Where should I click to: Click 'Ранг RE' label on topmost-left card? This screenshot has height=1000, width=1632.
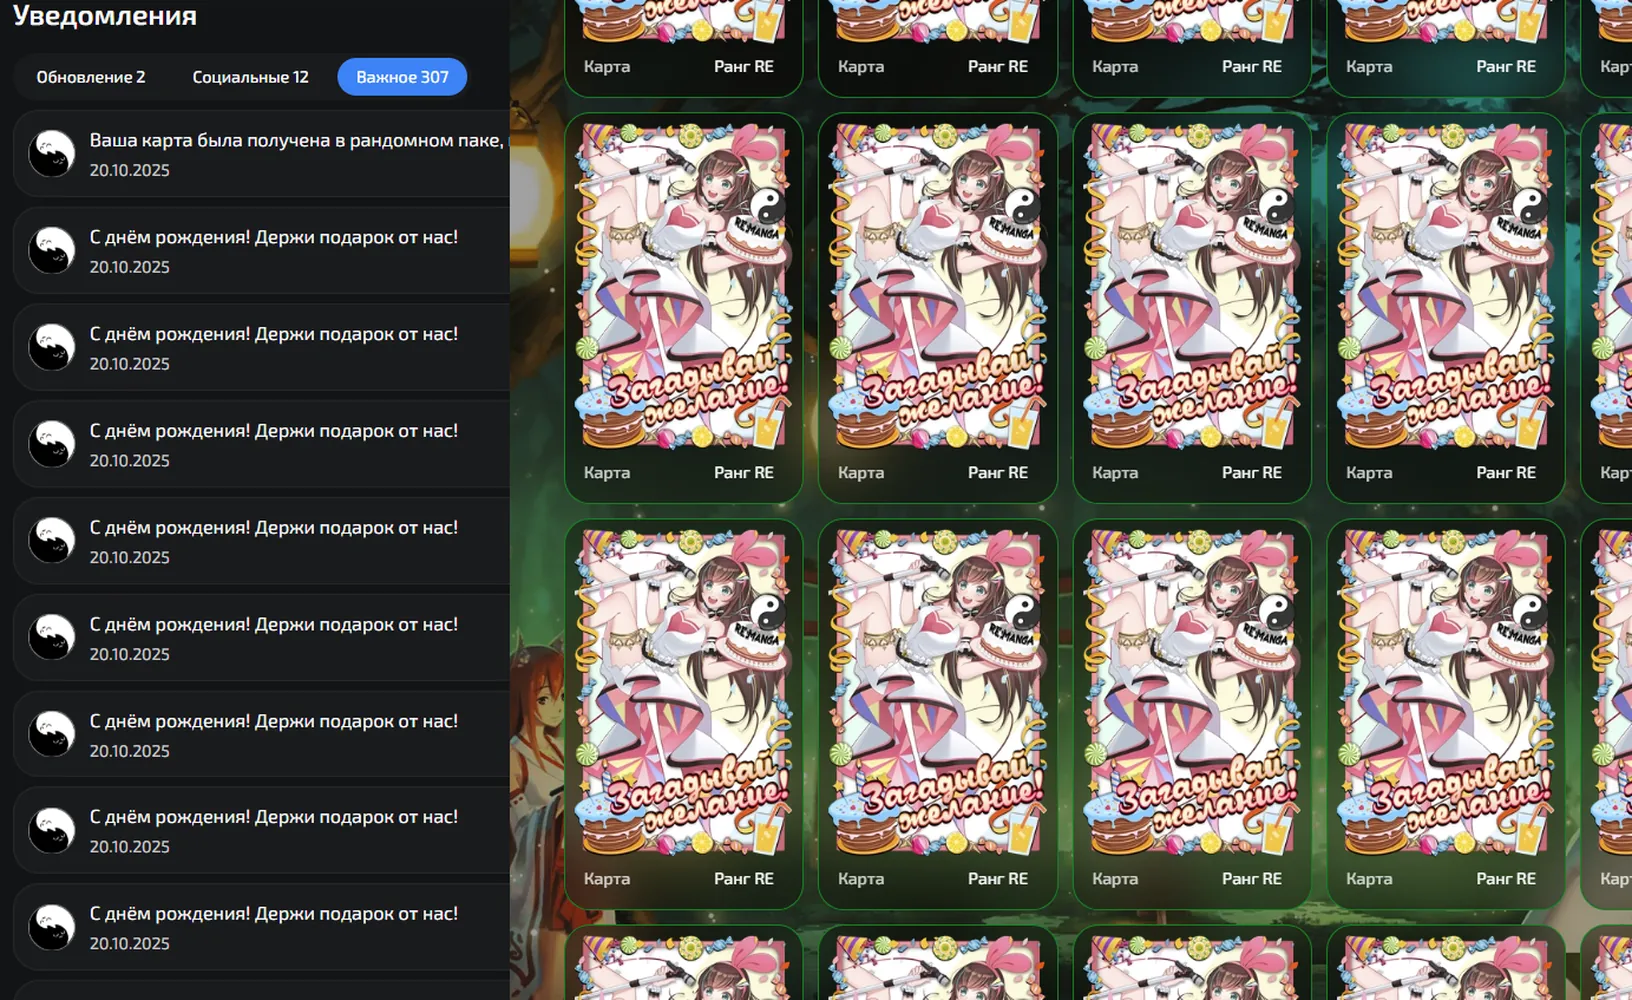click(744, 67)
